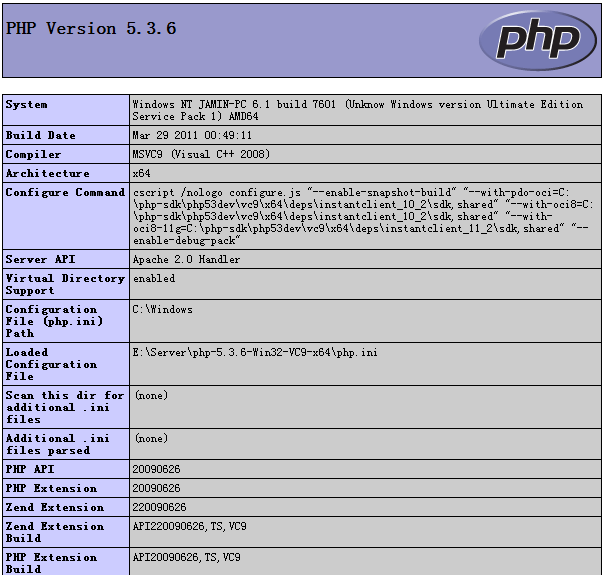Viewport: 605px width, 575px height.
Task: Select the loaded php.ini file path
Action: click(255, 352)
